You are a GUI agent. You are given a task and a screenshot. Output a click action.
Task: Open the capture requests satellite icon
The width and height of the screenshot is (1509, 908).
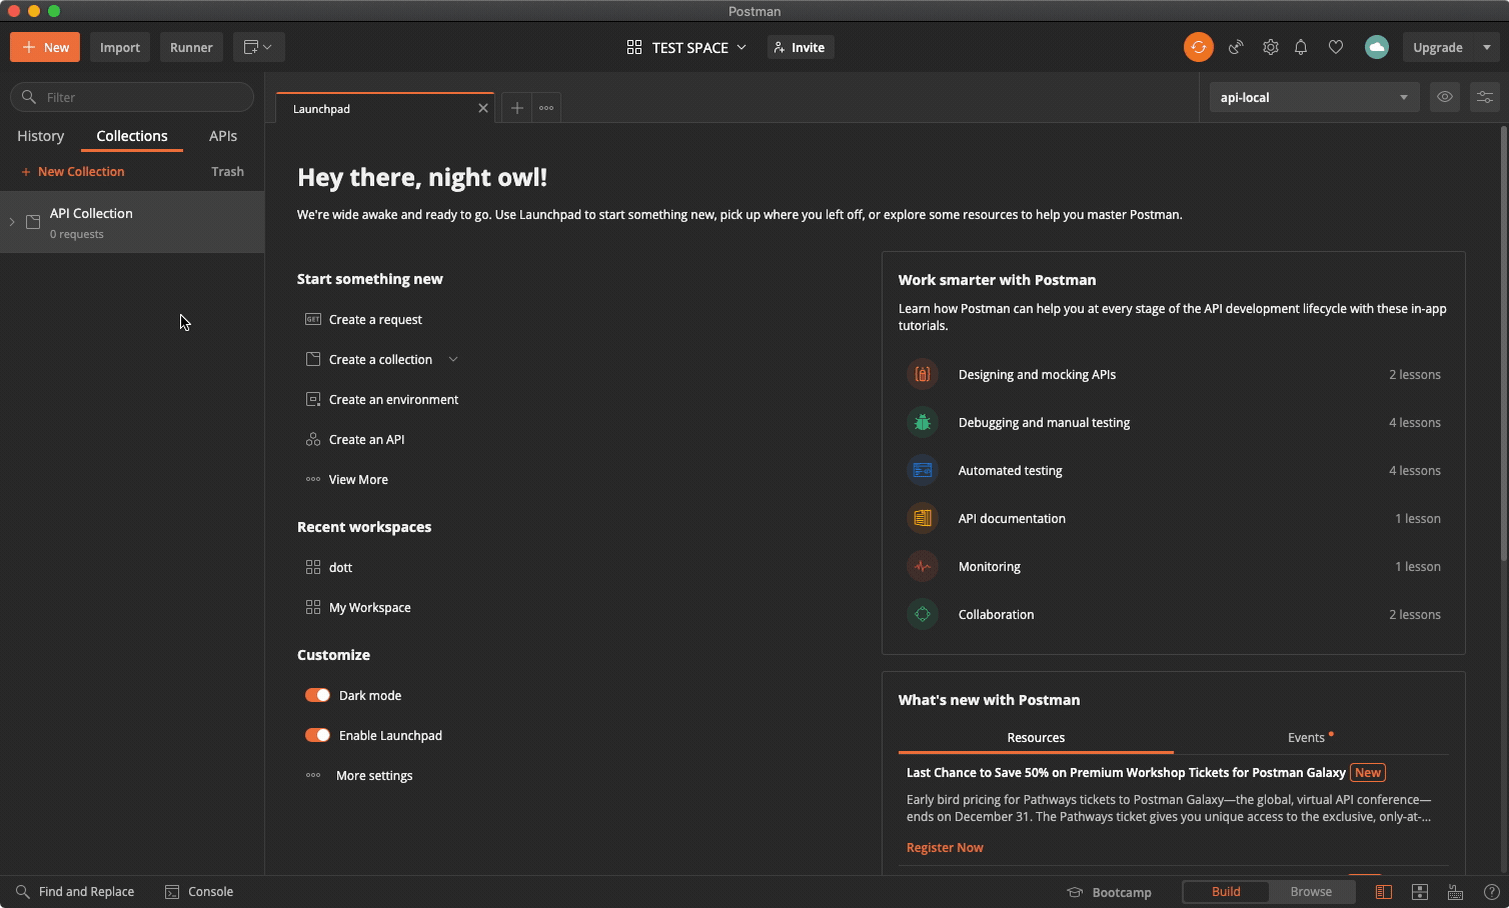(x=1236, y=47)
